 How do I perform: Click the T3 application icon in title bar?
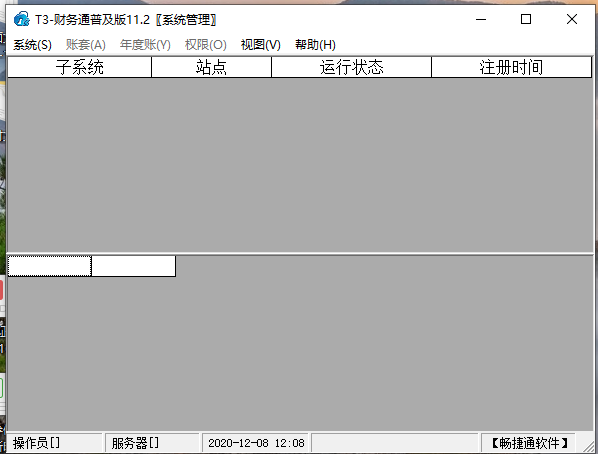[21, 19]
